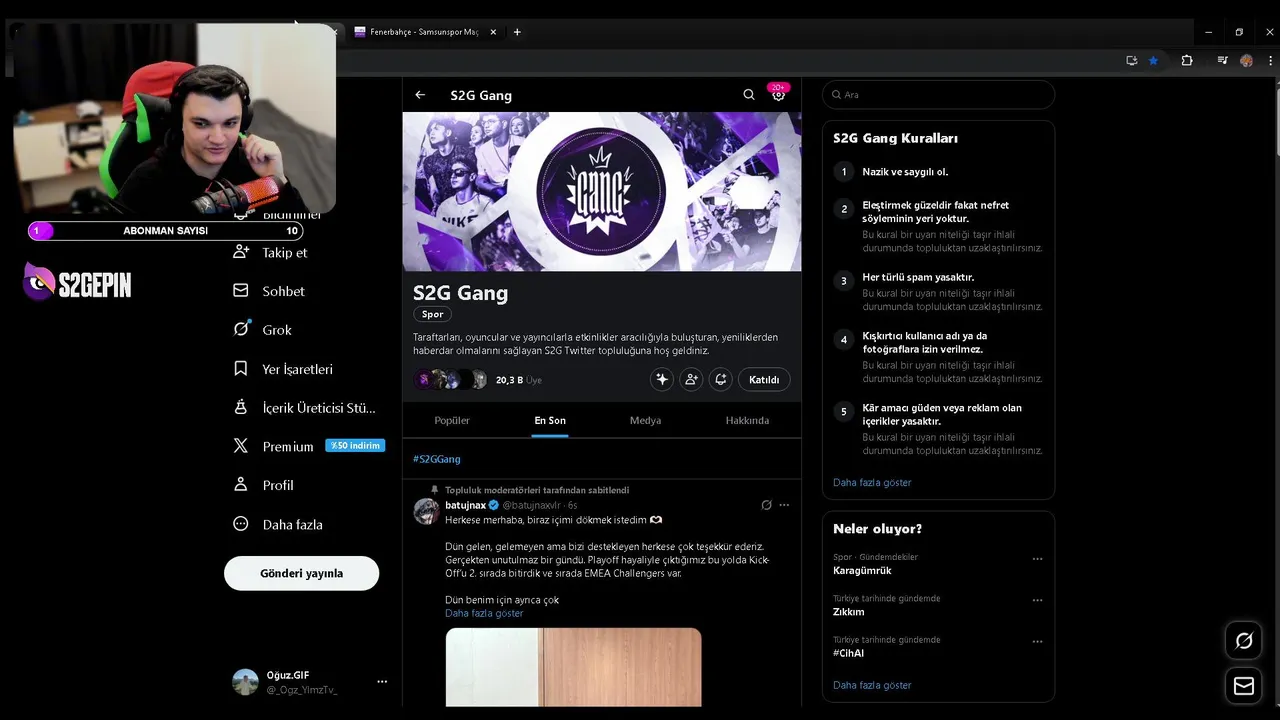Open community settings gear with 20+ badge
The width and height of the screenshot is (1280, 720).
779,94
